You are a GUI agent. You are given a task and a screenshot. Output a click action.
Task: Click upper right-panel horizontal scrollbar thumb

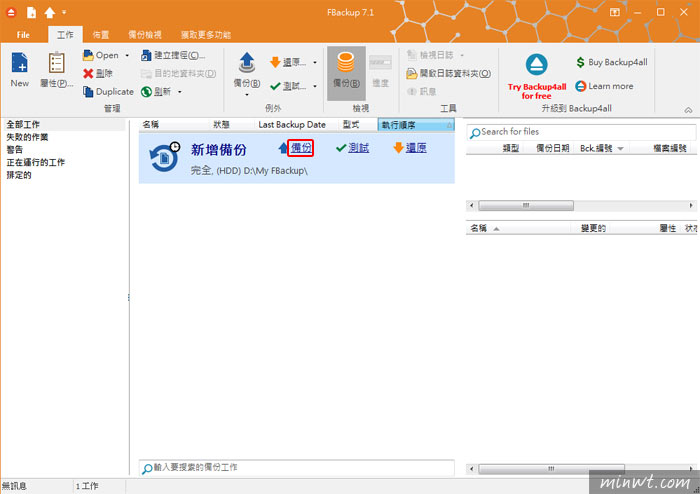click(x=526, y=206)
